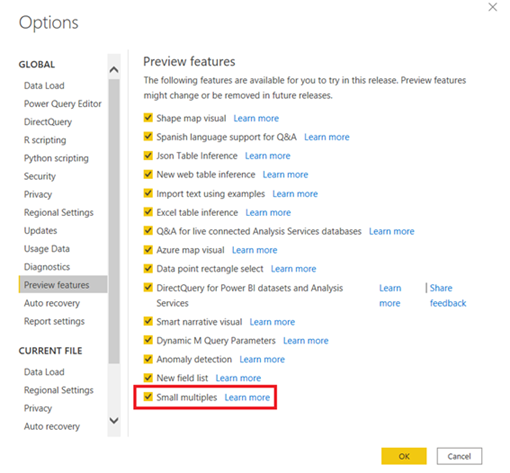510x473 pixels.
Task: Toggle Dynamic M Query Parameters checkbox
Action: (x=148, y=340)
